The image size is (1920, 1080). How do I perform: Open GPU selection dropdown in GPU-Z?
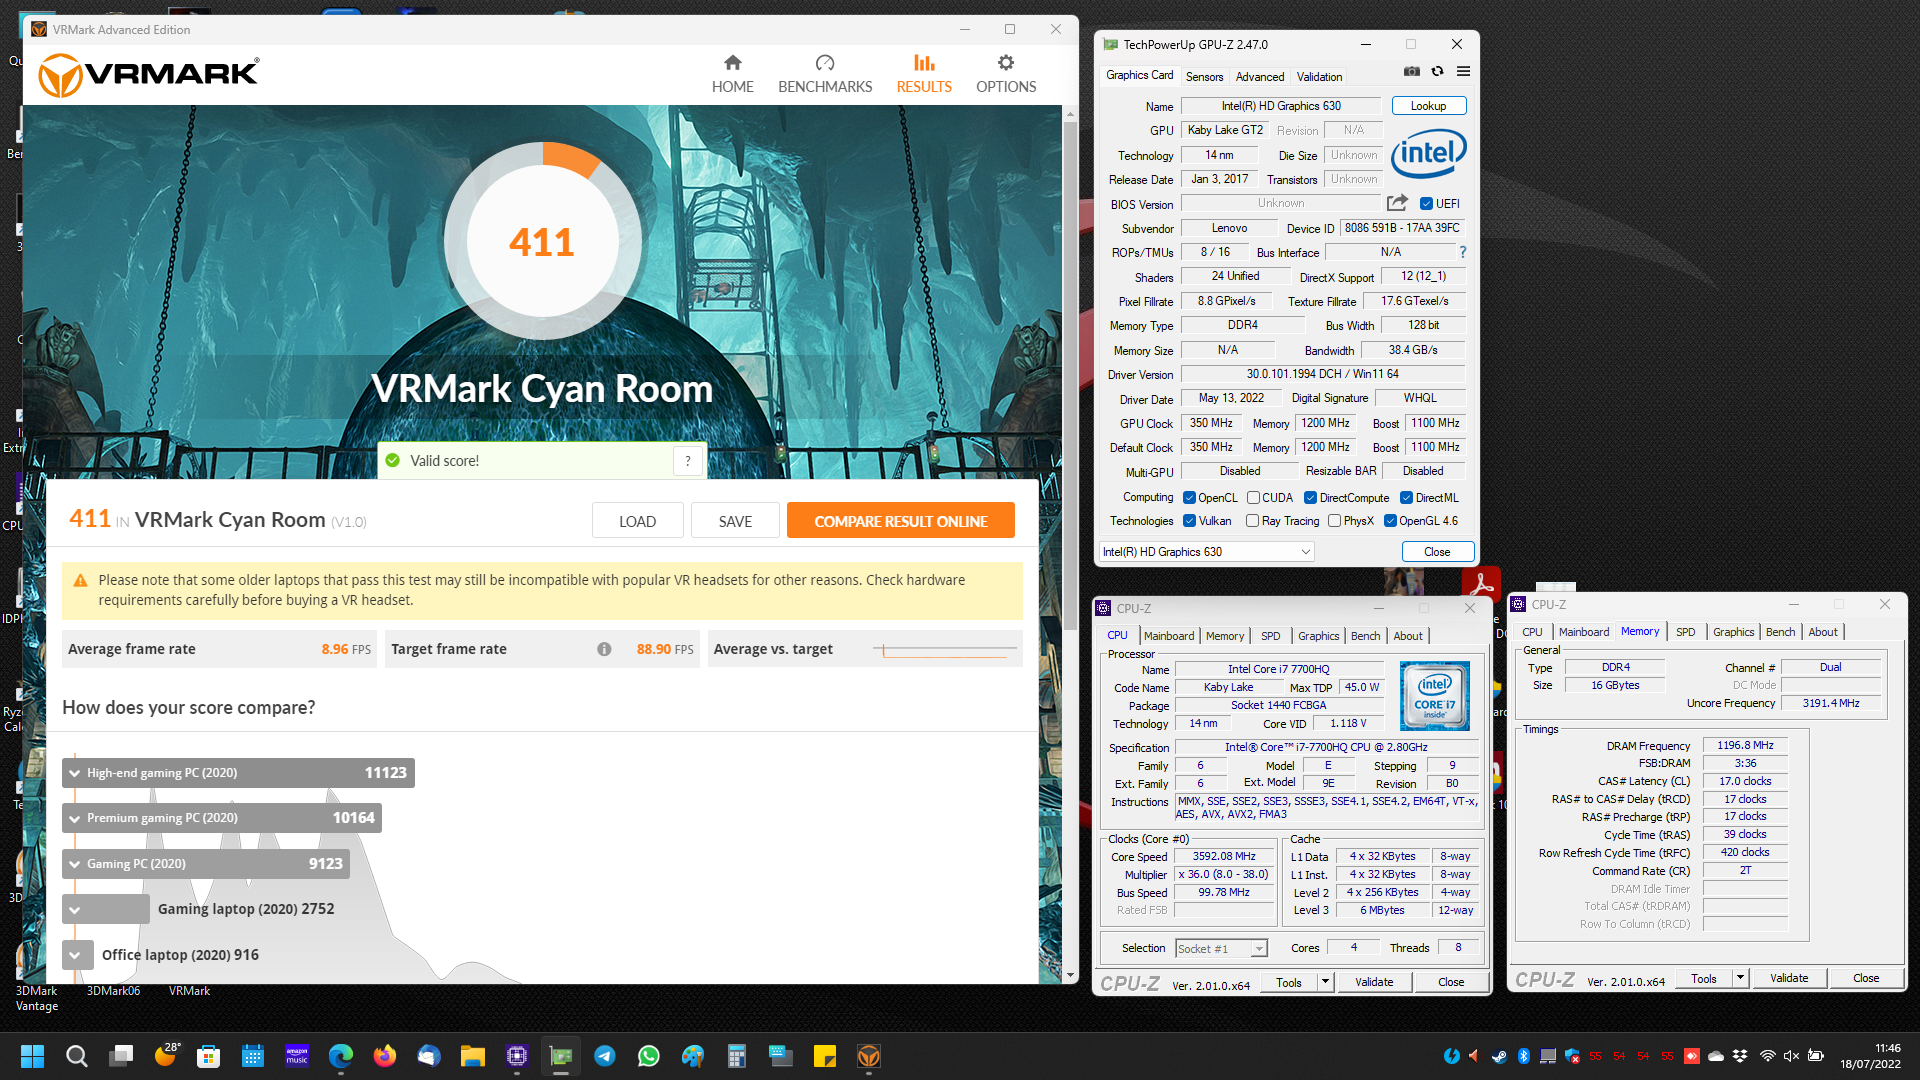(1206, 552)
